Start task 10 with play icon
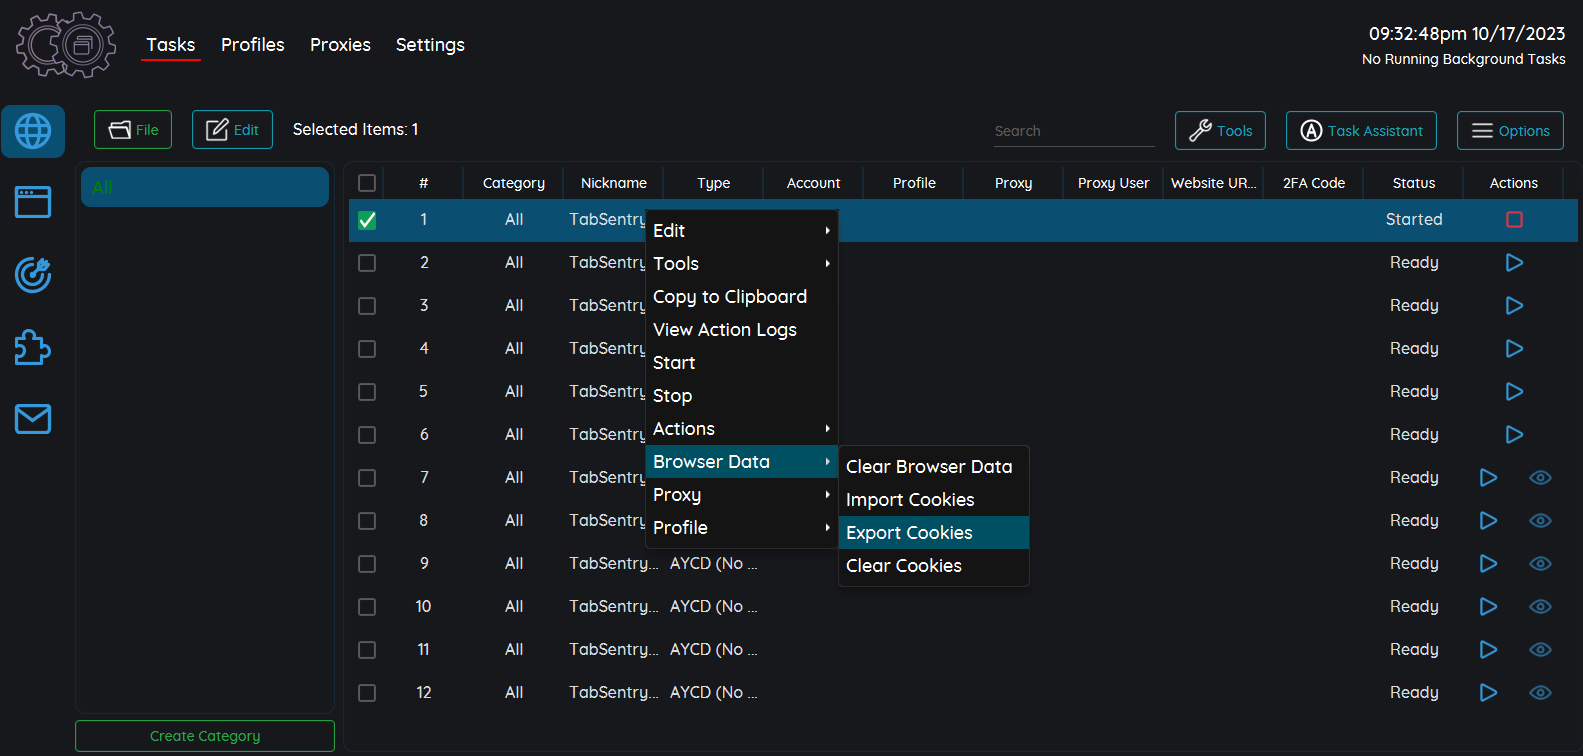 1488,606
